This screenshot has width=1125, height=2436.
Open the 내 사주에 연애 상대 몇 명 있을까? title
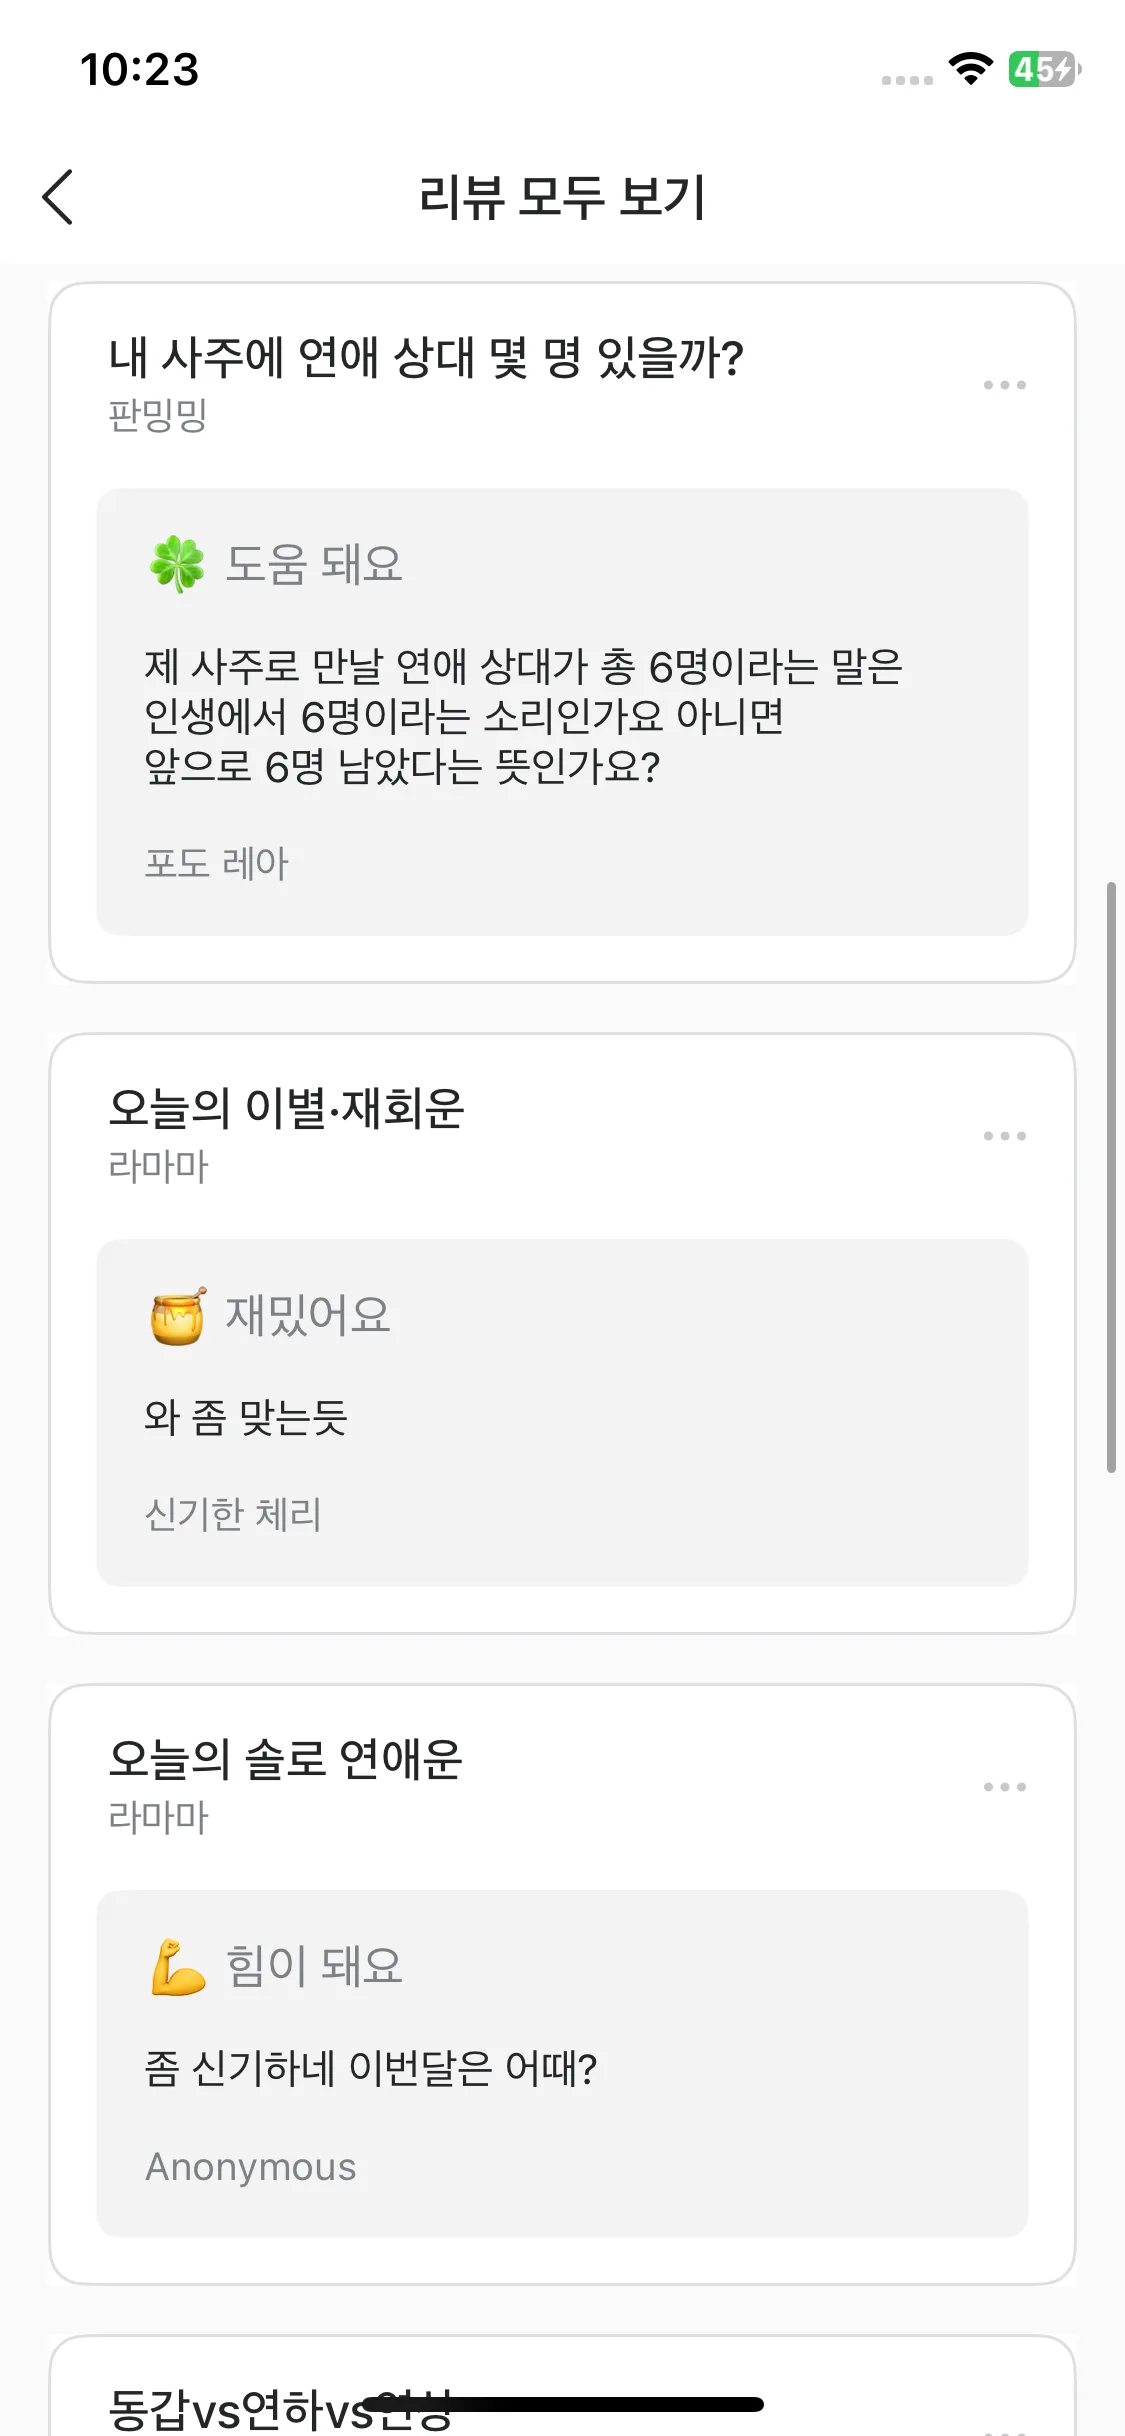(x=426, y=358)
